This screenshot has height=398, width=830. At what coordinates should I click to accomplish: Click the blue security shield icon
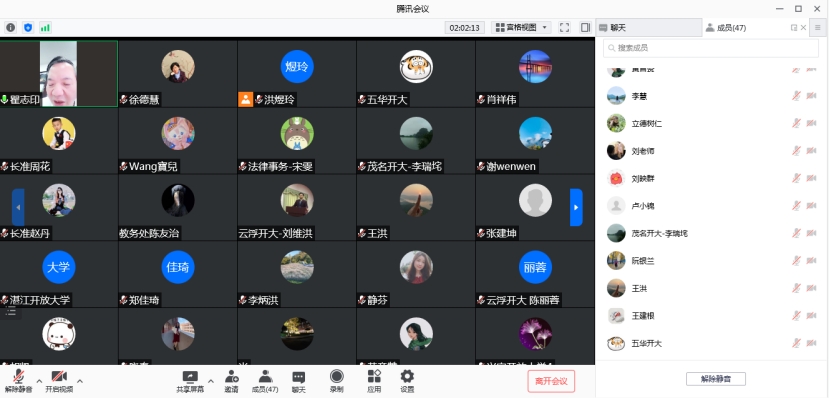pyautogui.click(x=28, y=28)
